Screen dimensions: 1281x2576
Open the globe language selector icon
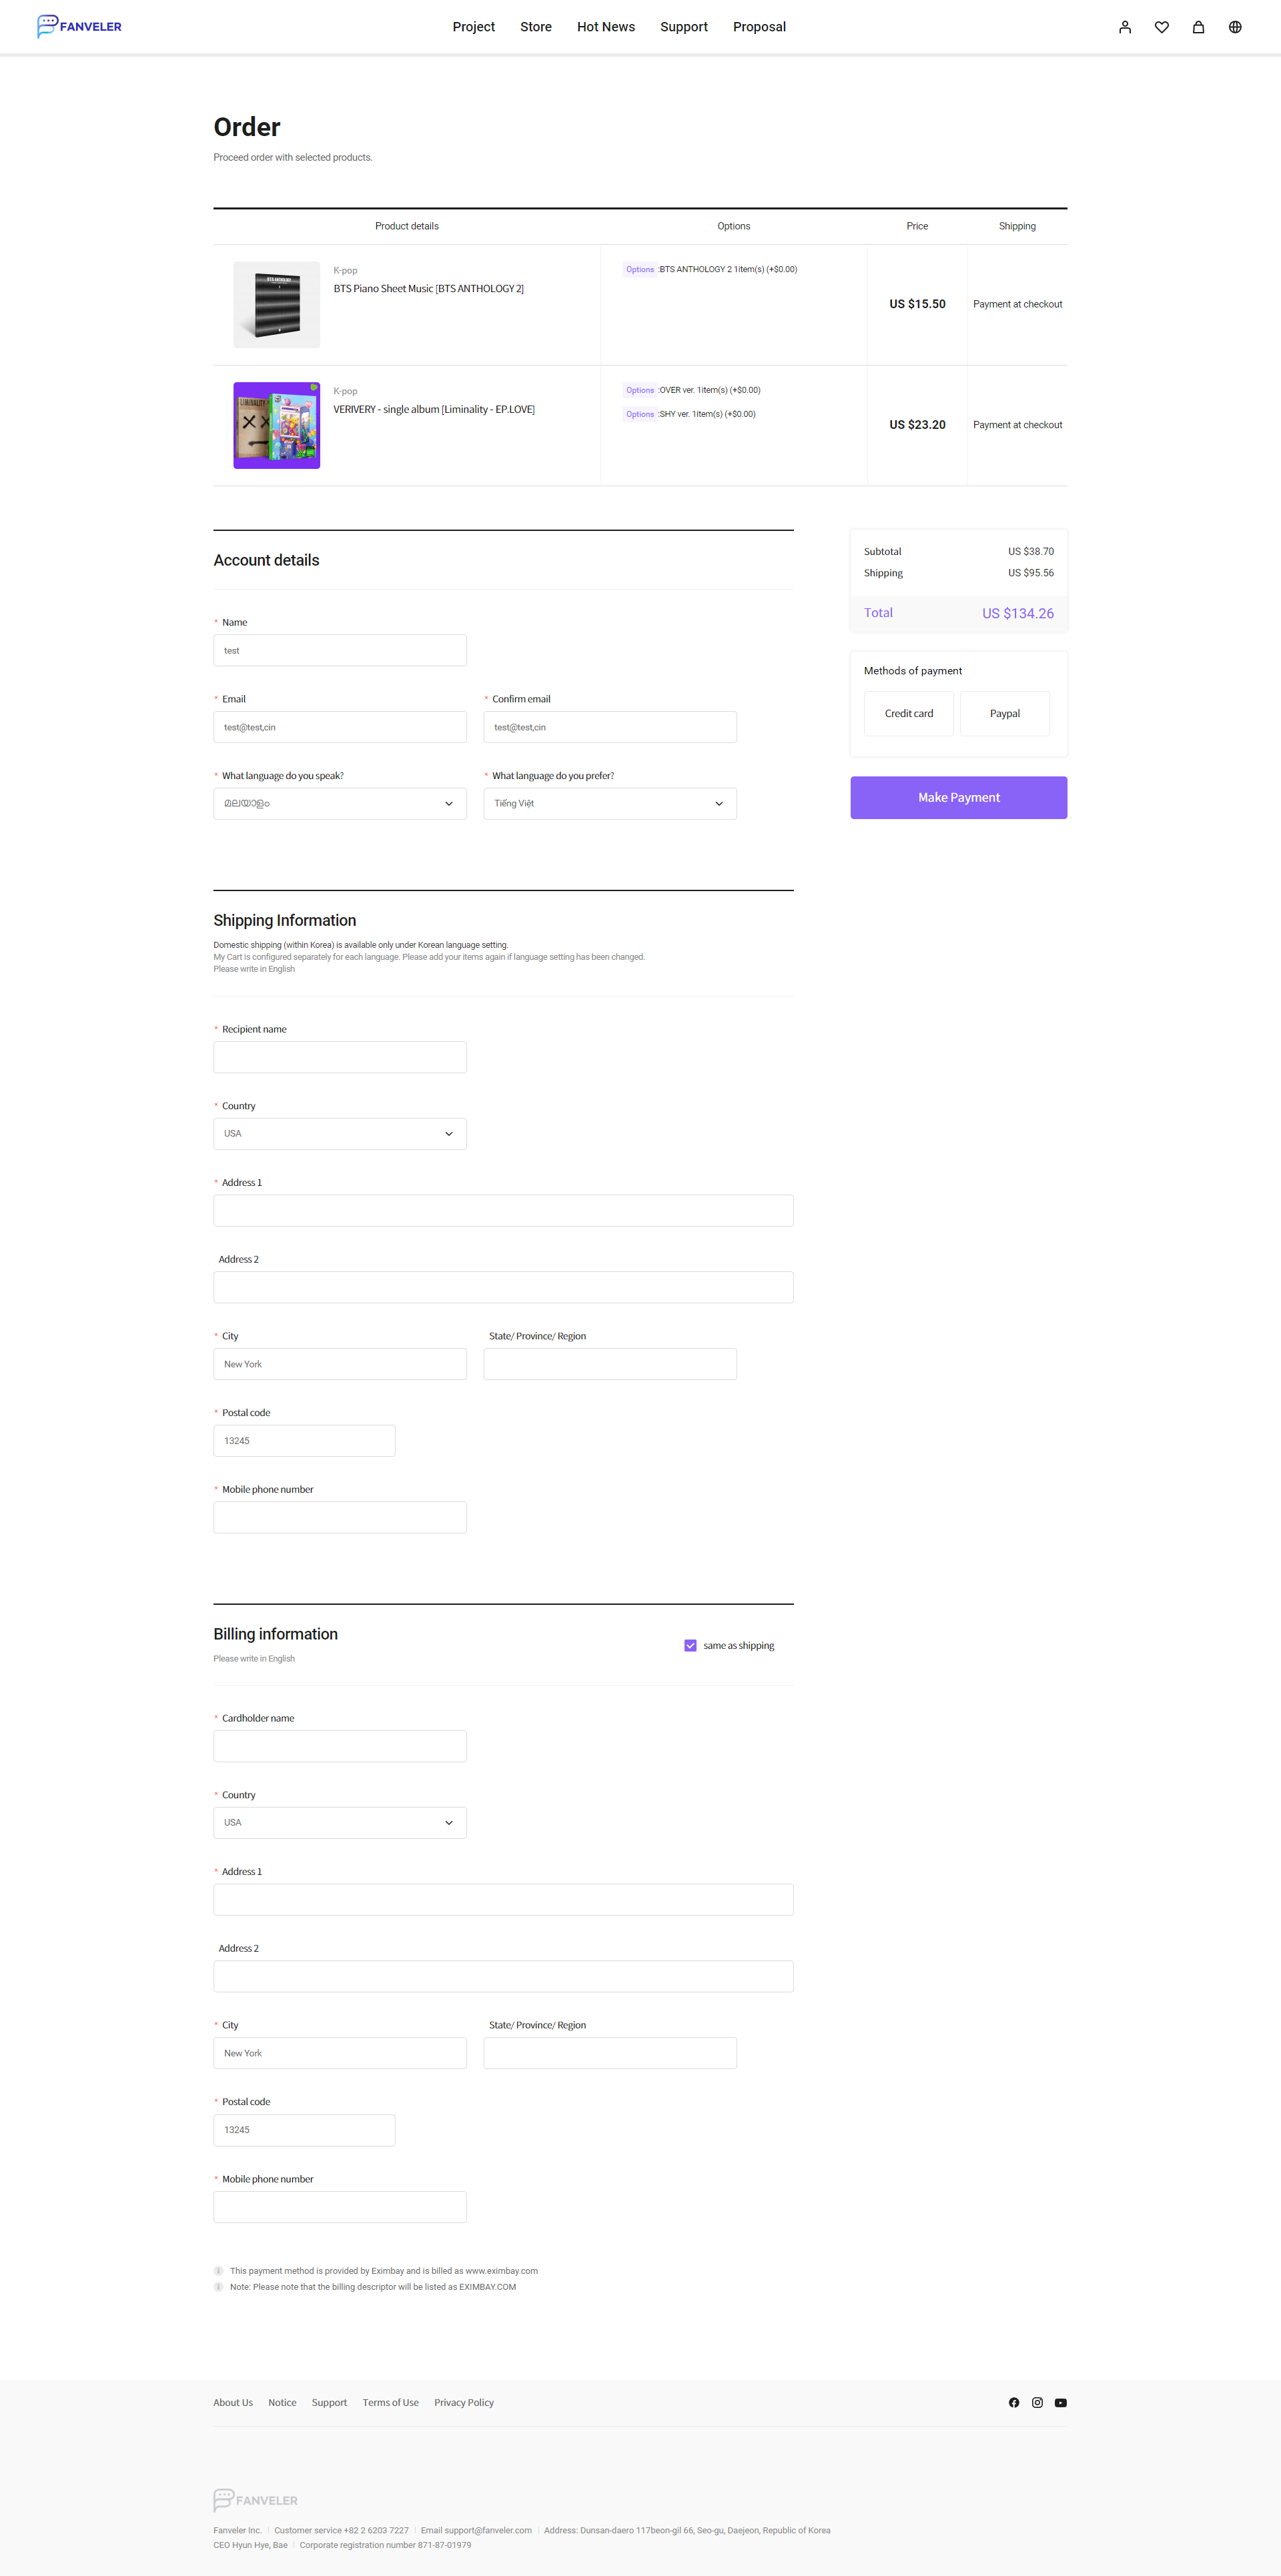1235,27
